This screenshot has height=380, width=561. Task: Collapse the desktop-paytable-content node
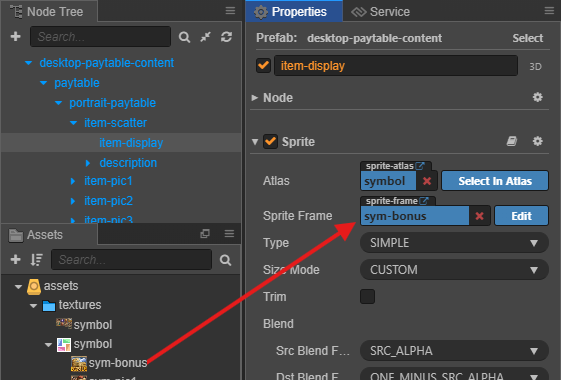click(28, 63)
